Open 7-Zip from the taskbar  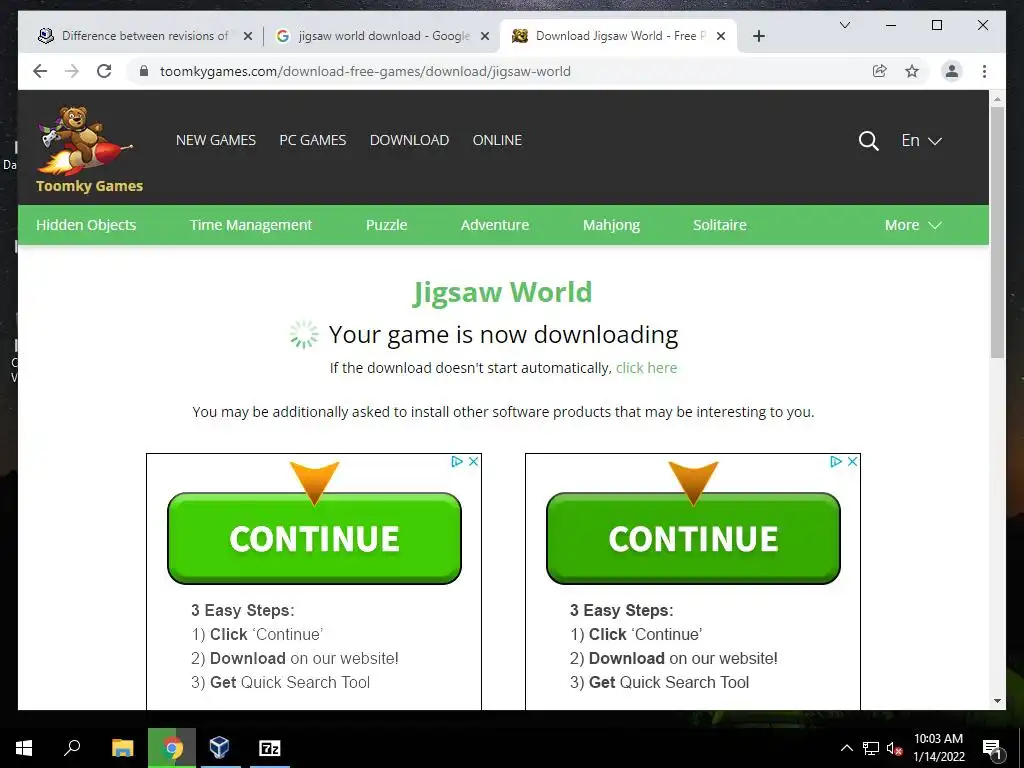269,748
